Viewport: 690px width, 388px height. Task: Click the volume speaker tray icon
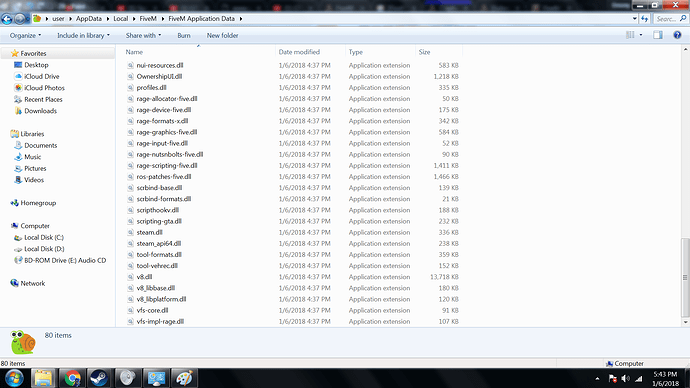pyautogui.click(x=625, y=378)
